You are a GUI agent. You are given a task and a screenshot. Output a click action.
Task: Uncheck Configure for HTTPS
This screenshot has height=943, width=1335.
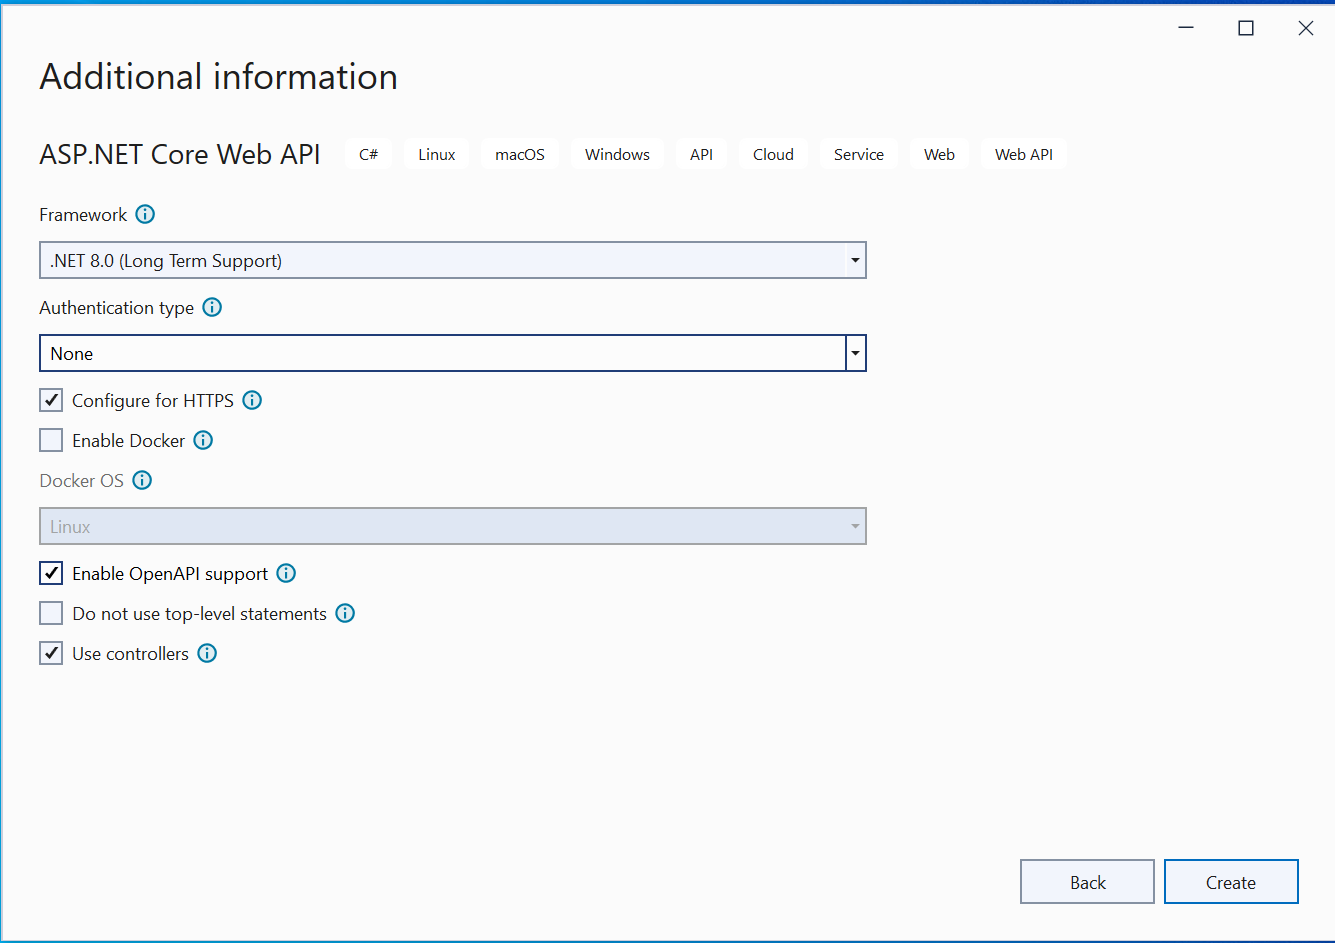click(x=51, y=400)
